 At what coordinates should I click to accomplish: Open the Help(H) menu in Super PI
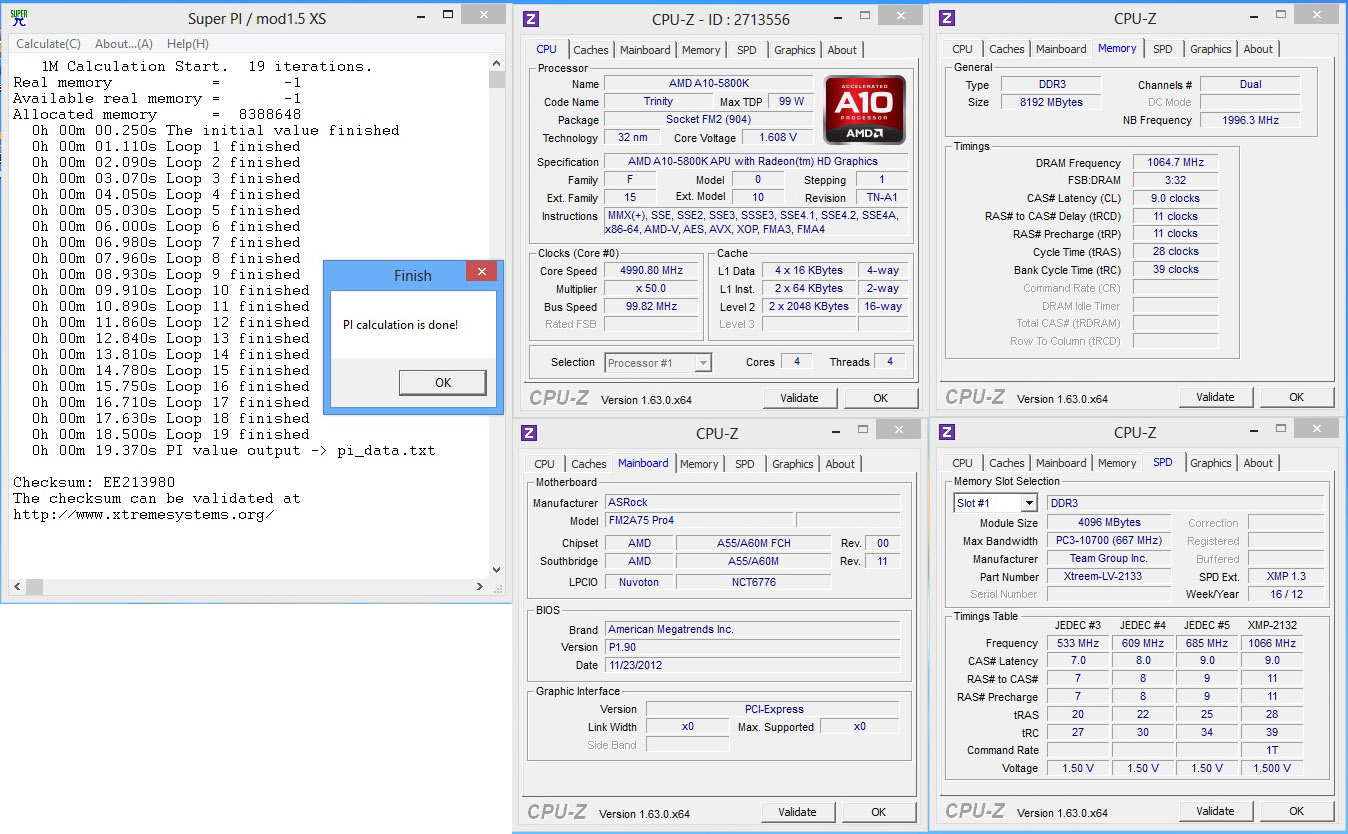click(188, 44)
